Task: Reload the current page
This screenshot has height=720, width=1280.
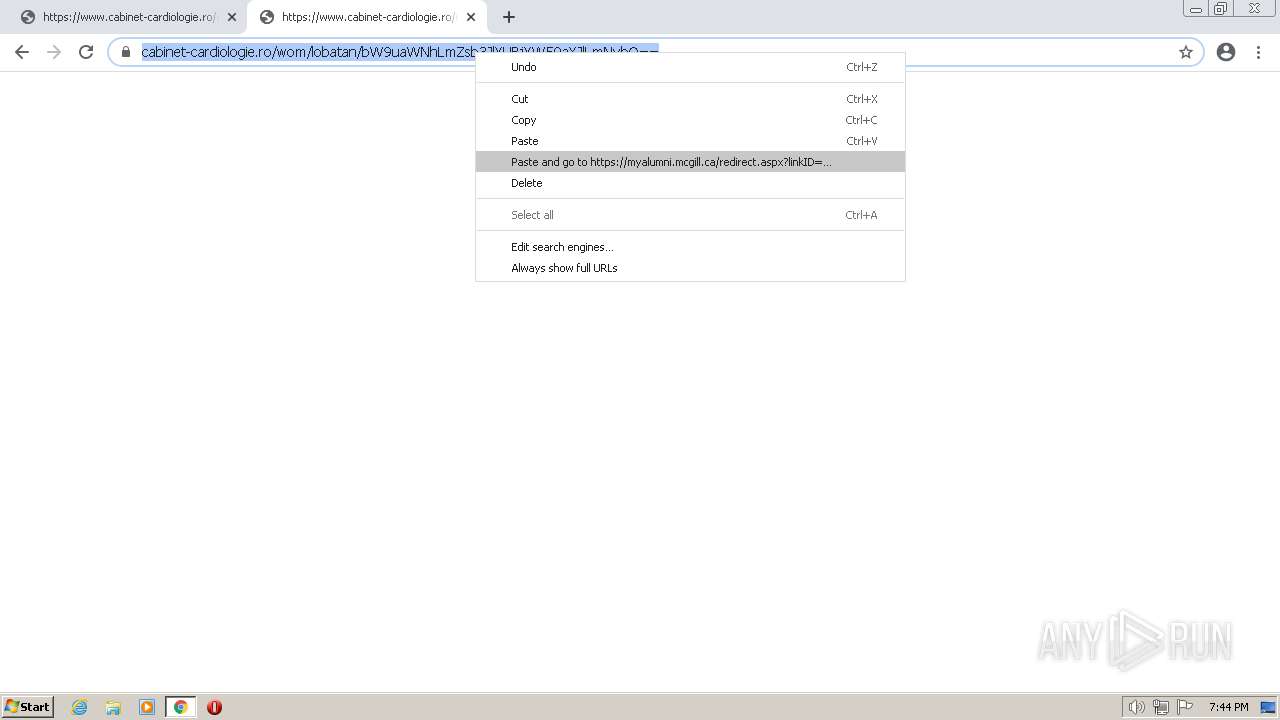Action: click(86, 52)
